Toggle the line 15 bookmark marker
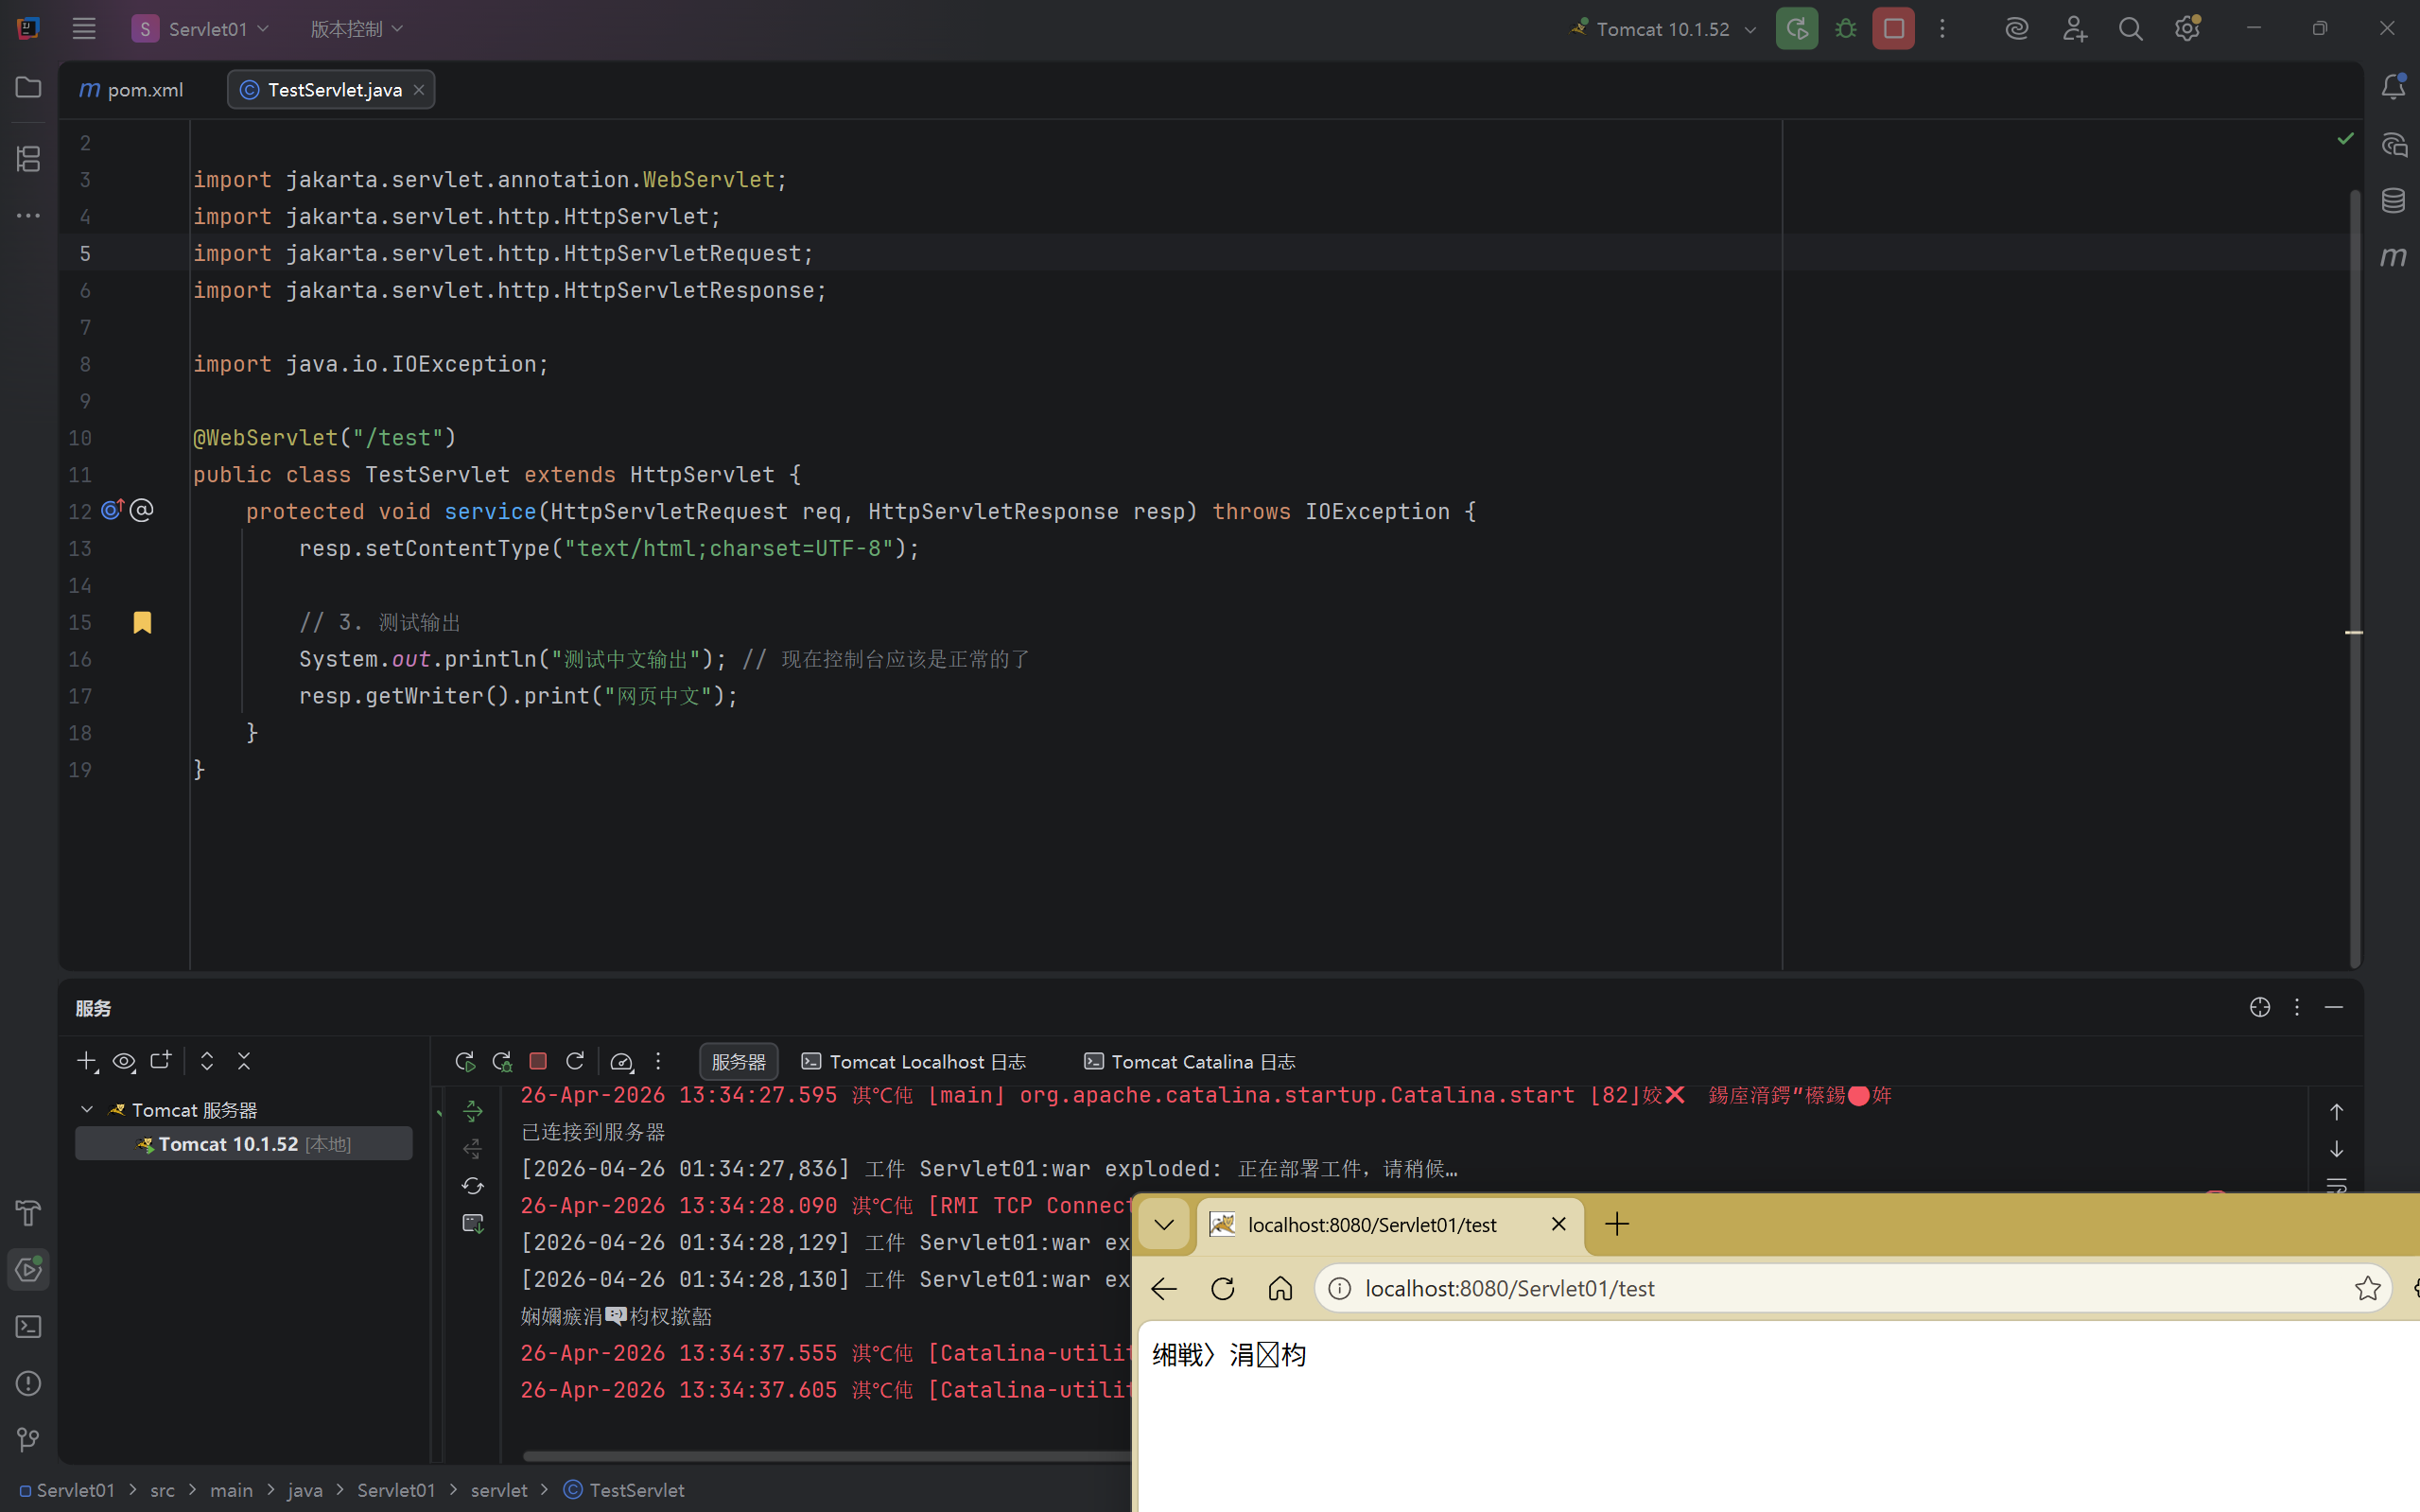 (142, 622)
